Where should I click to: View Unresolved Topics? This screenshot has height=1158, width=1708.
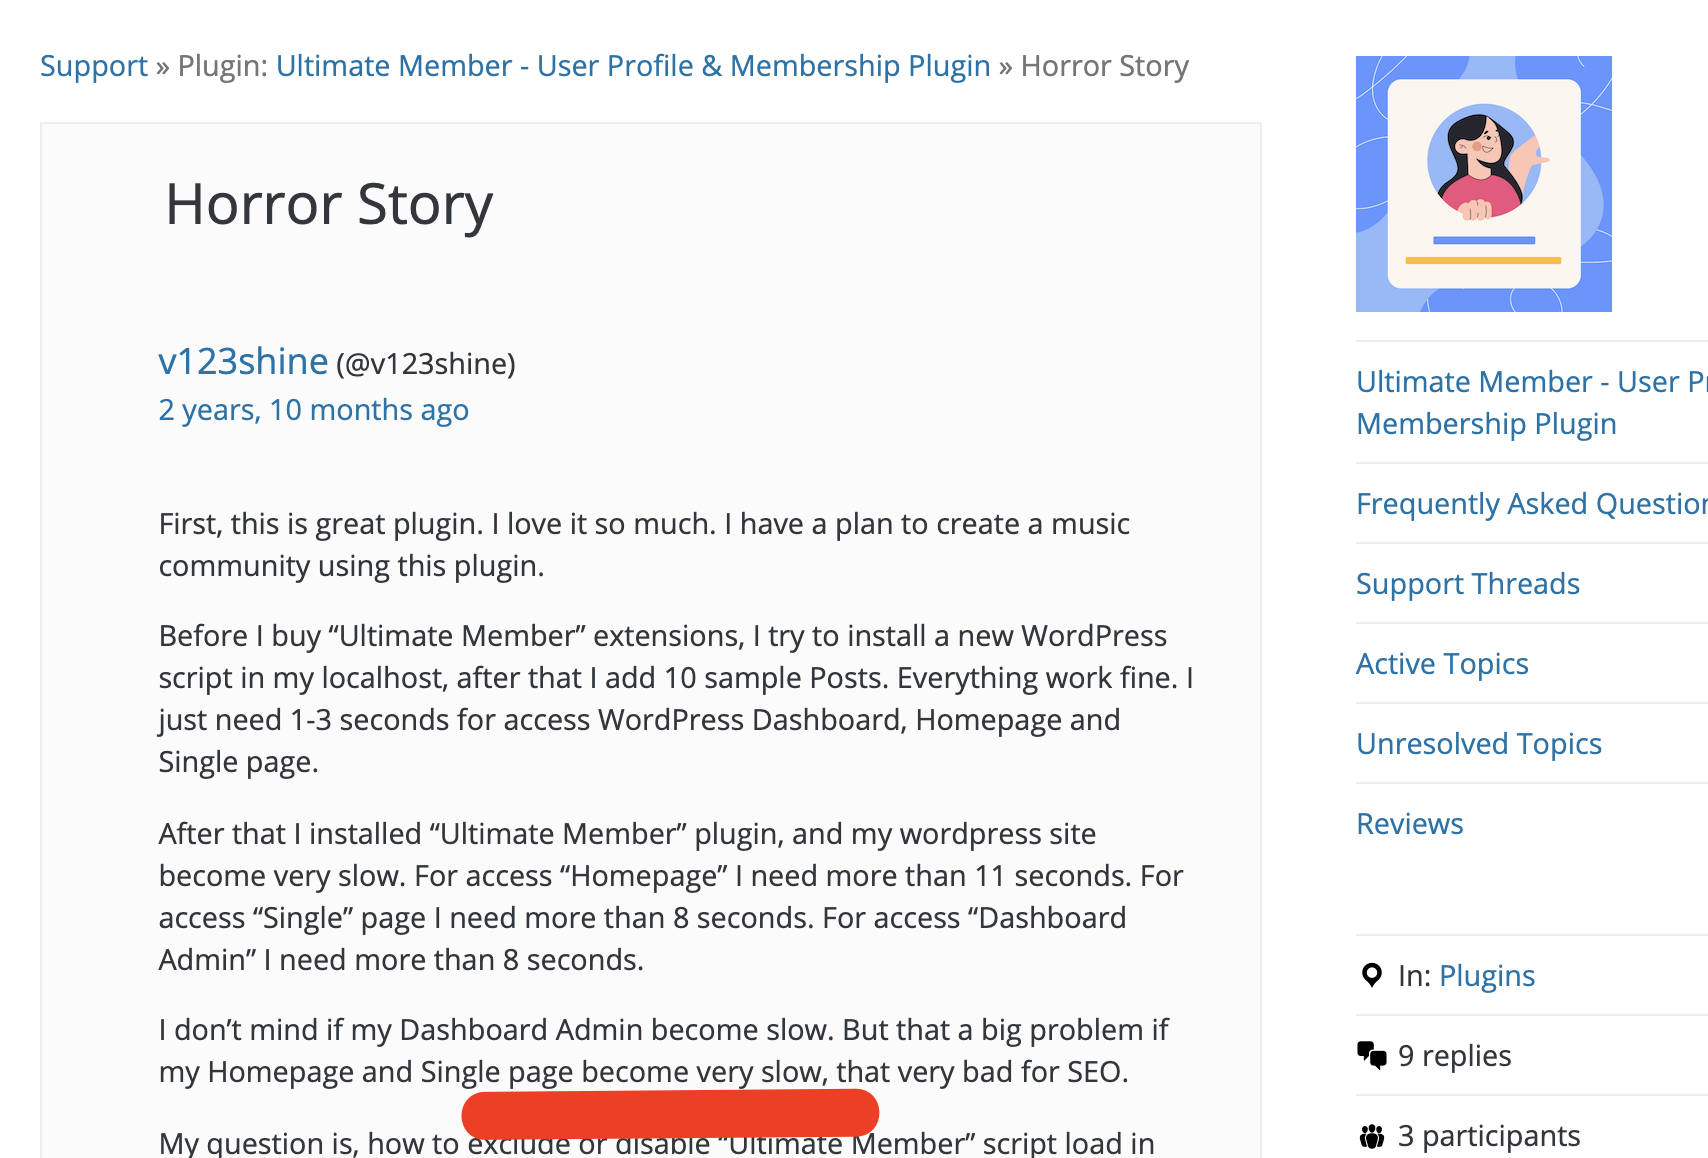point(1479,744)
